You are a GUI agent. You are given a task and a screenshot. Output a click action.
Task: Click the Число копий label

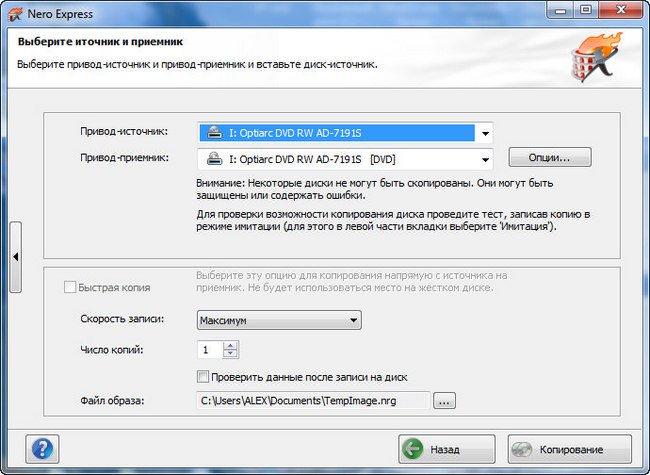click(112, 350)
